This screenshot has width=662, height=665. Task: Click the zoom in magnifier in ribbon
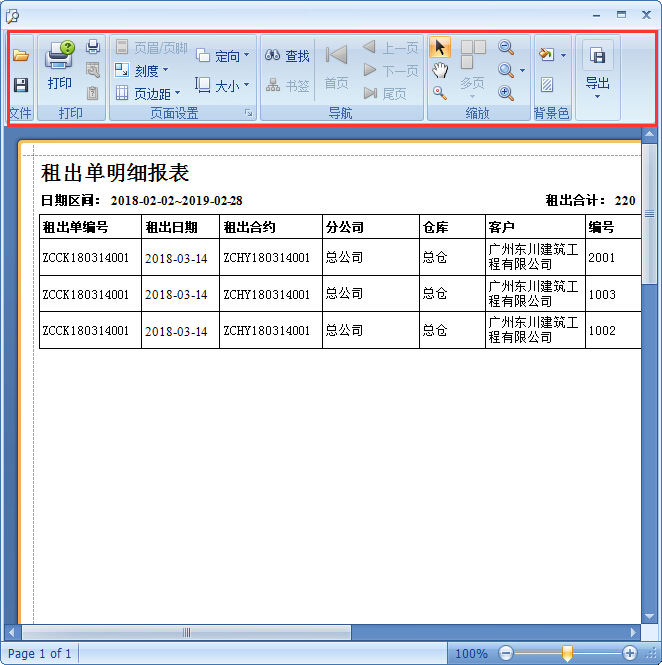click(506, 93)
